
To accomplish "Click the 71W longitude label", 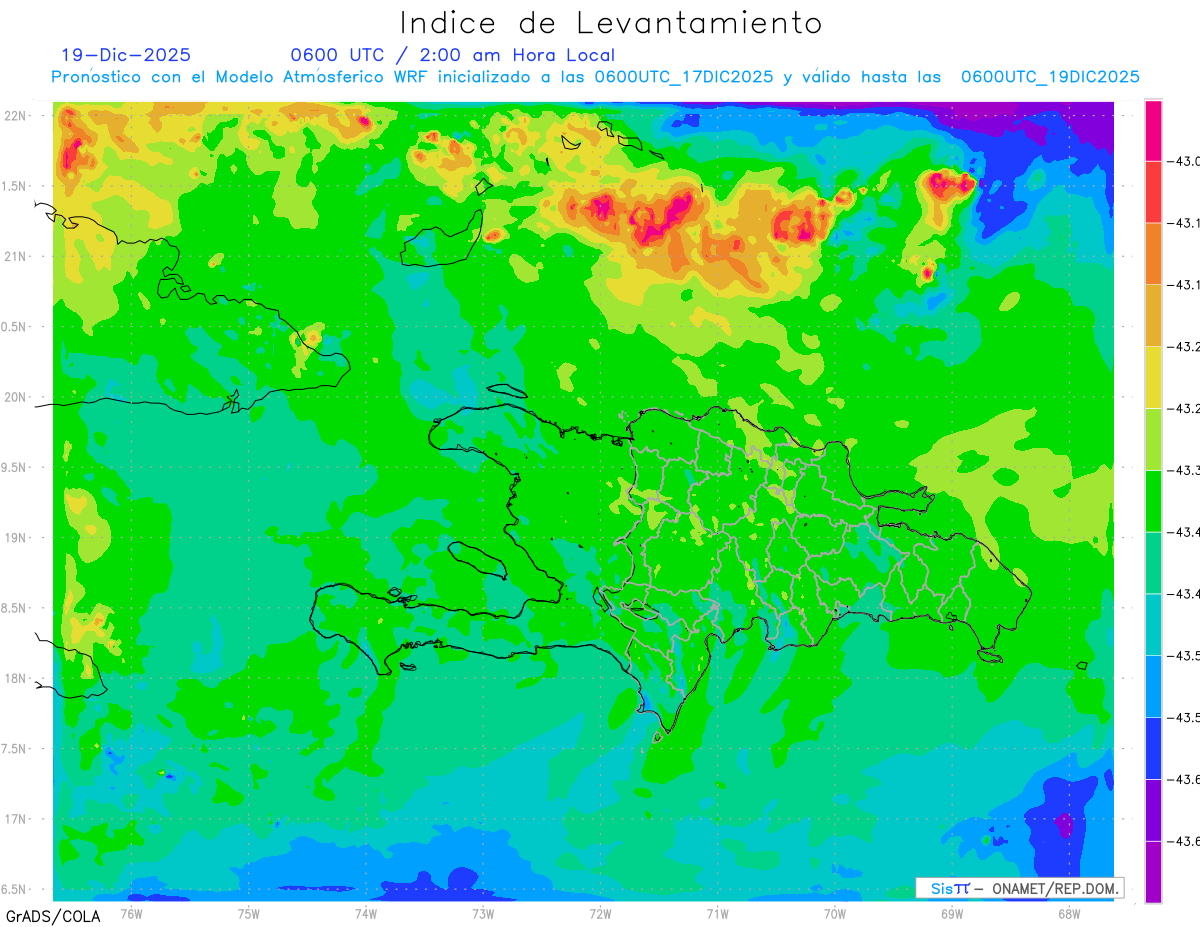I will coord(717,913).
